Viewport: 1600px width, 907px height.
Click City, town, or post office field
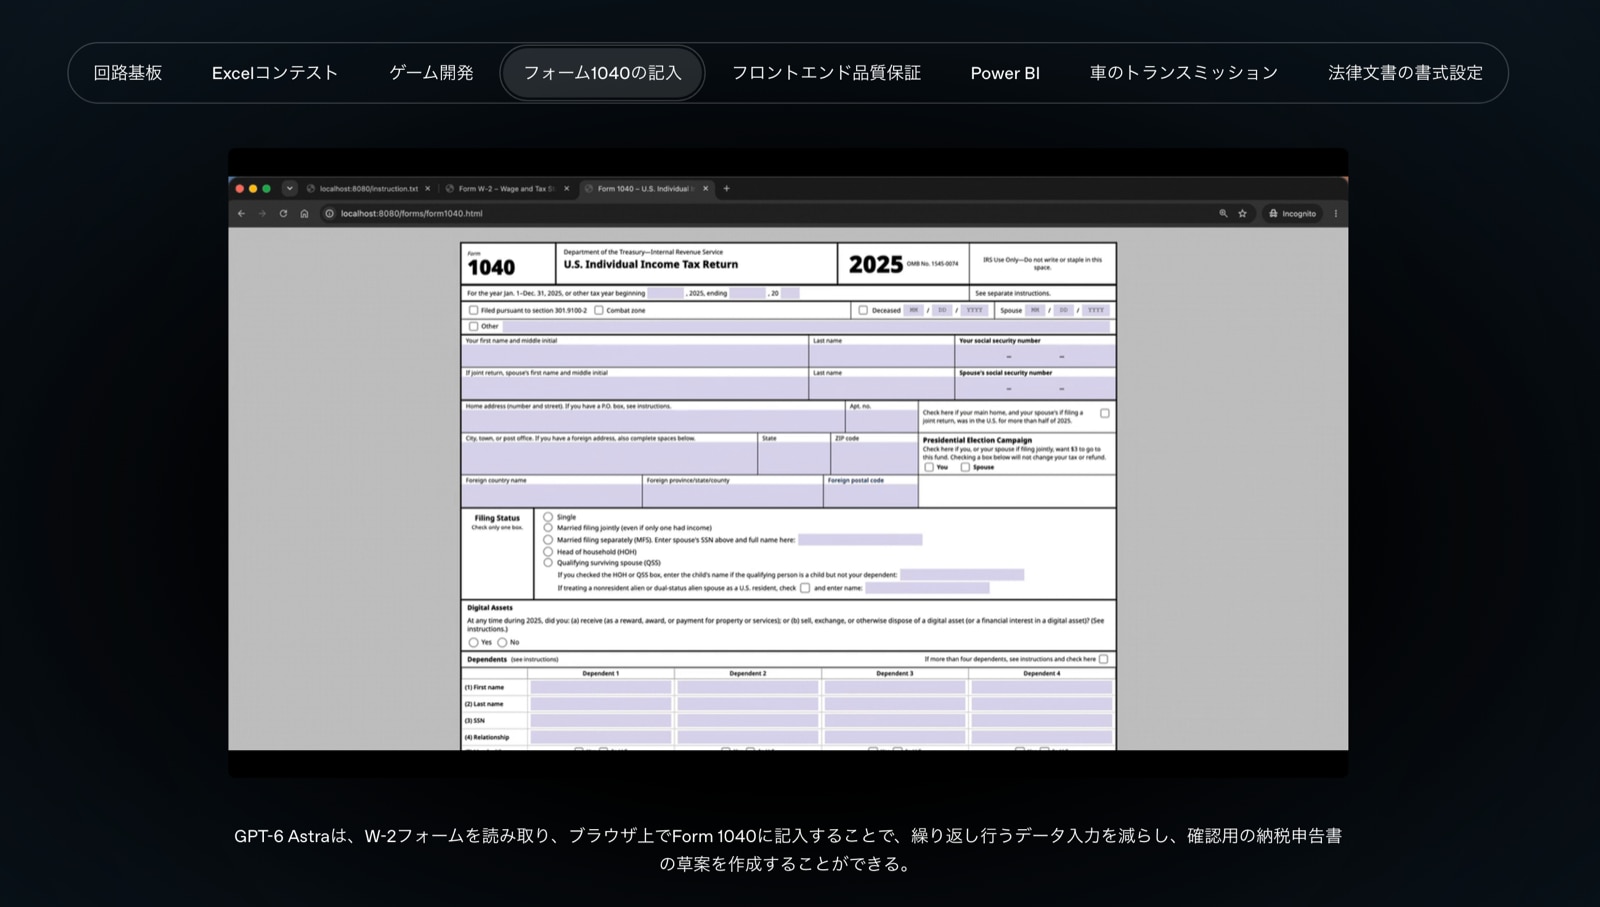click(x=609, y=458)
